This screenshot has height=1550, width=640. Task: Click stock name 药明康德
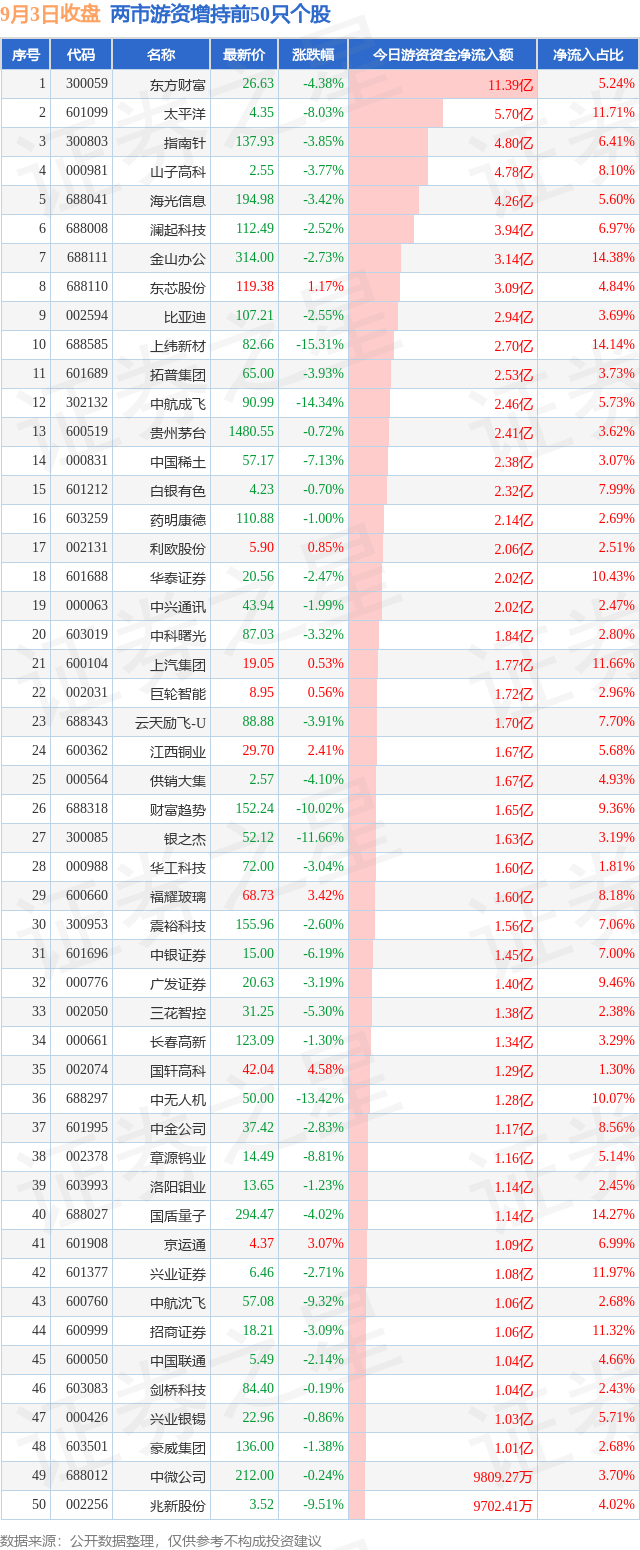(x=178, y=519)
